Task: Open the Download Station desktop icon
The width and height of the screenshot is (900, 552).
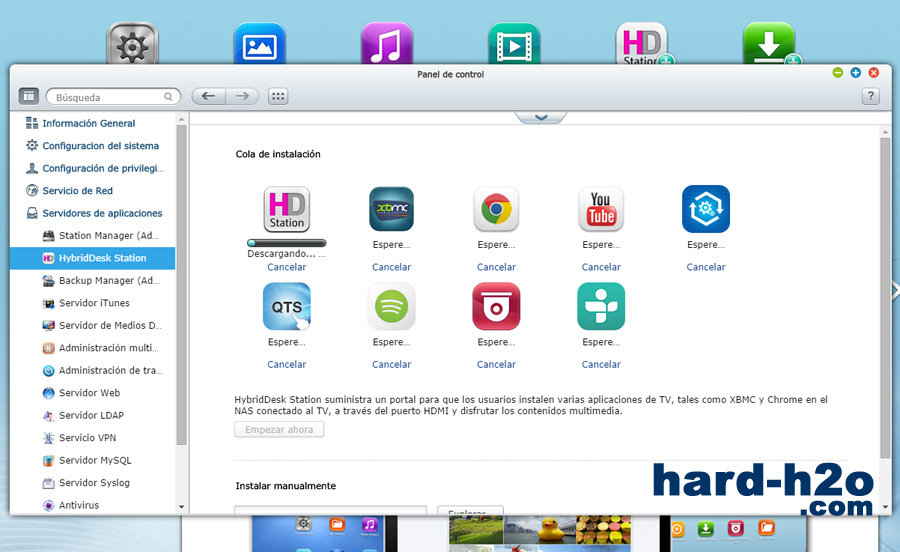Action: point(769,43)
